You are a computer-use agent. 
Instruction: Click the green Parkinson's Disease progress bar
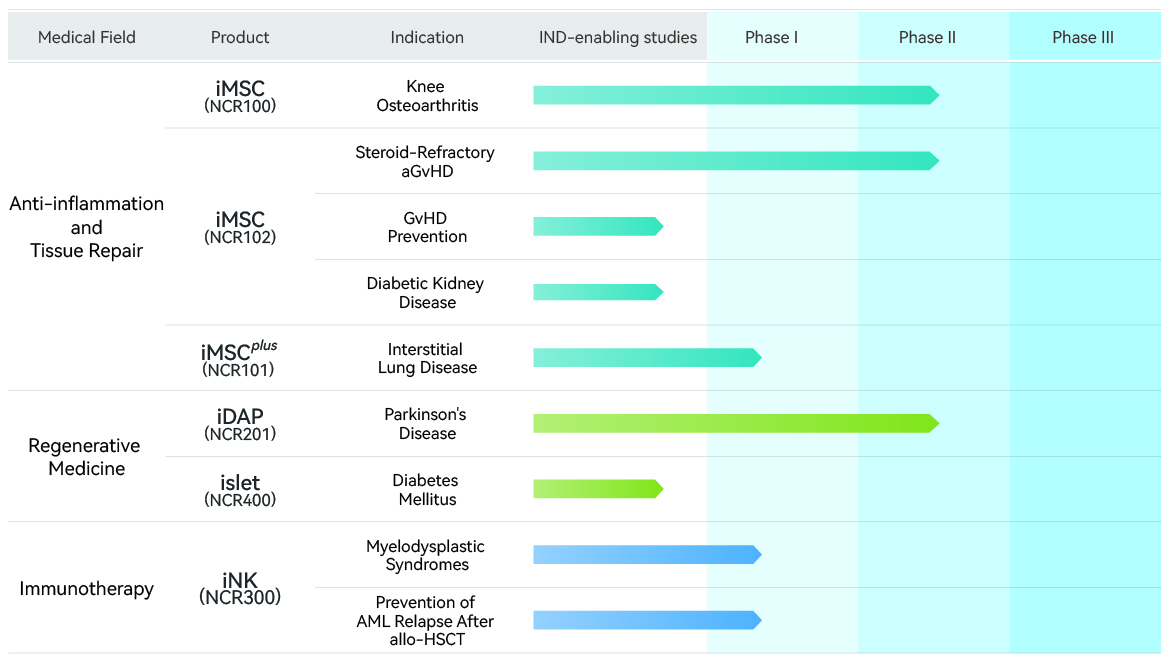pos(735,424)
